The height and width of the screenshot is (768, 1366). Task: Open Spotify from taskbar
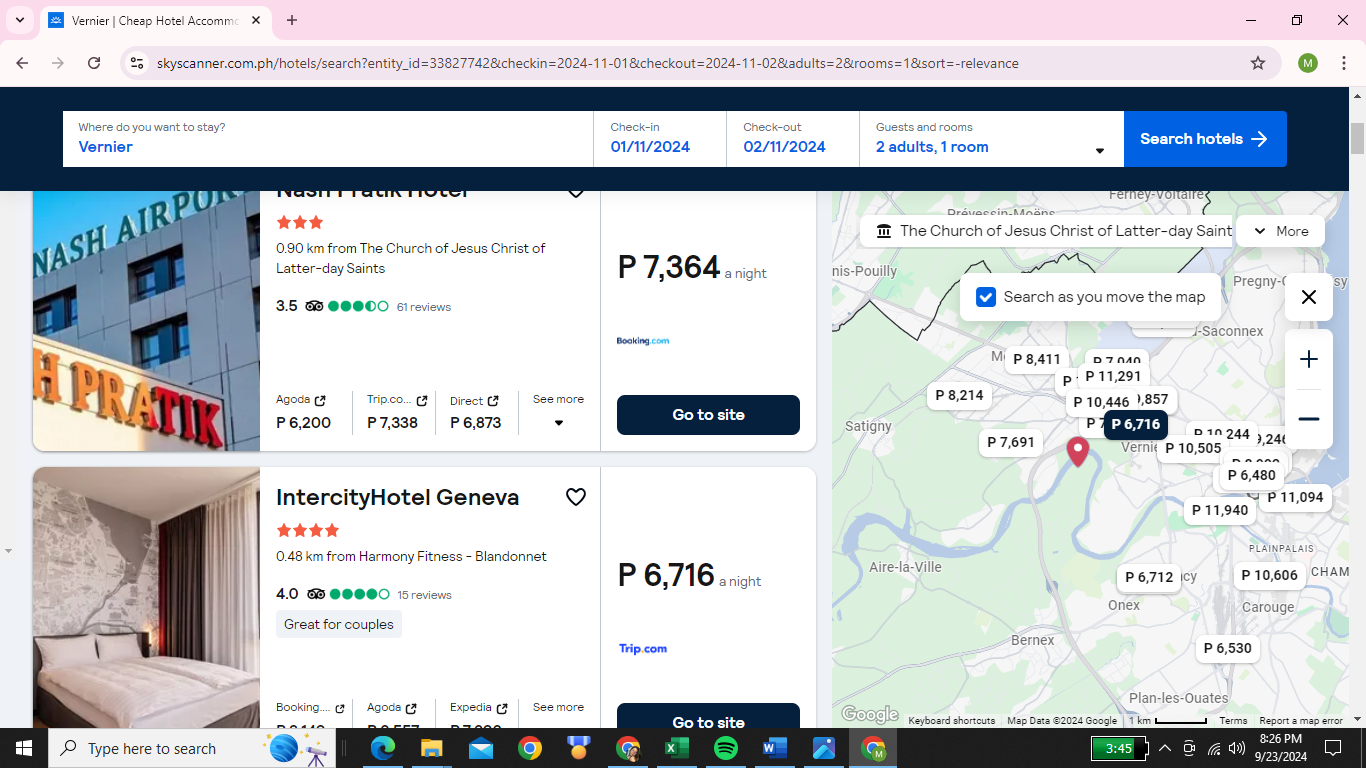(x=726, y=748)
